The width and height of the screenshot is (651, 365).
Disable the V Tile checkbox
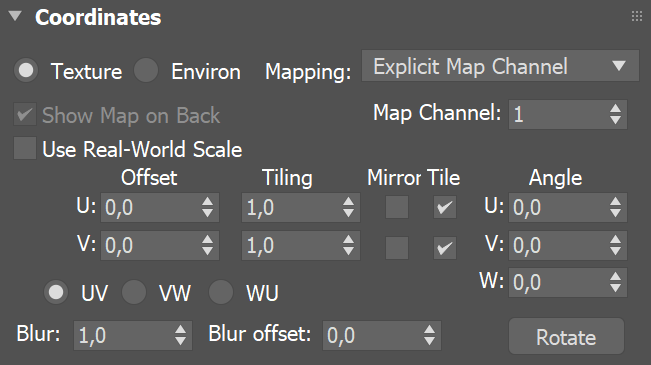tap(445, 248)
